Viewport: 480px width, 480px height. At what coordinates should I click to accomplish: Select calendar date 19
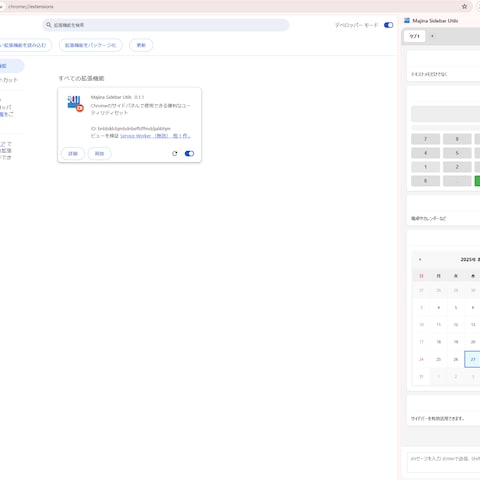(456, 342)
